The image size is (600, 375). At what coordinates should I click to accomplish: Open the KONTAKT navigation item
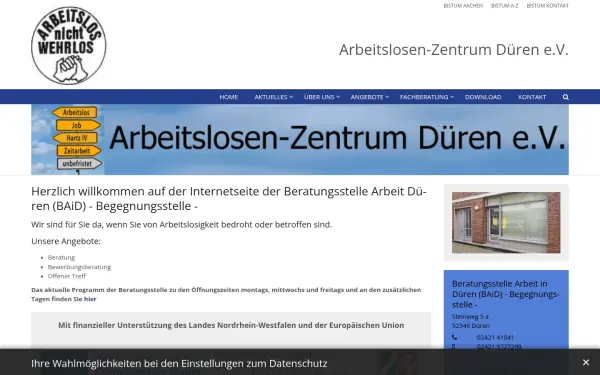click(x=532, y=97)
